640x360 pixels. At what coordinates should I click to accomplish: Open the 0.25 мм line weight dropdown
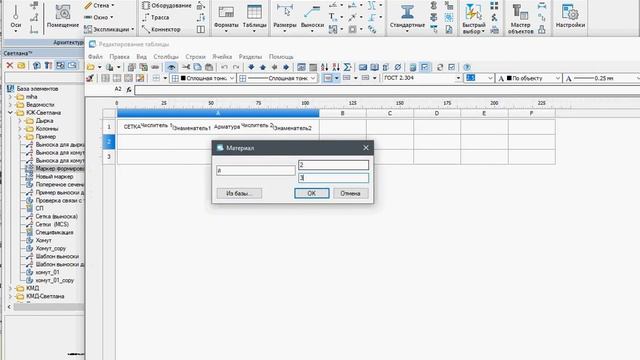pos(602,78)
